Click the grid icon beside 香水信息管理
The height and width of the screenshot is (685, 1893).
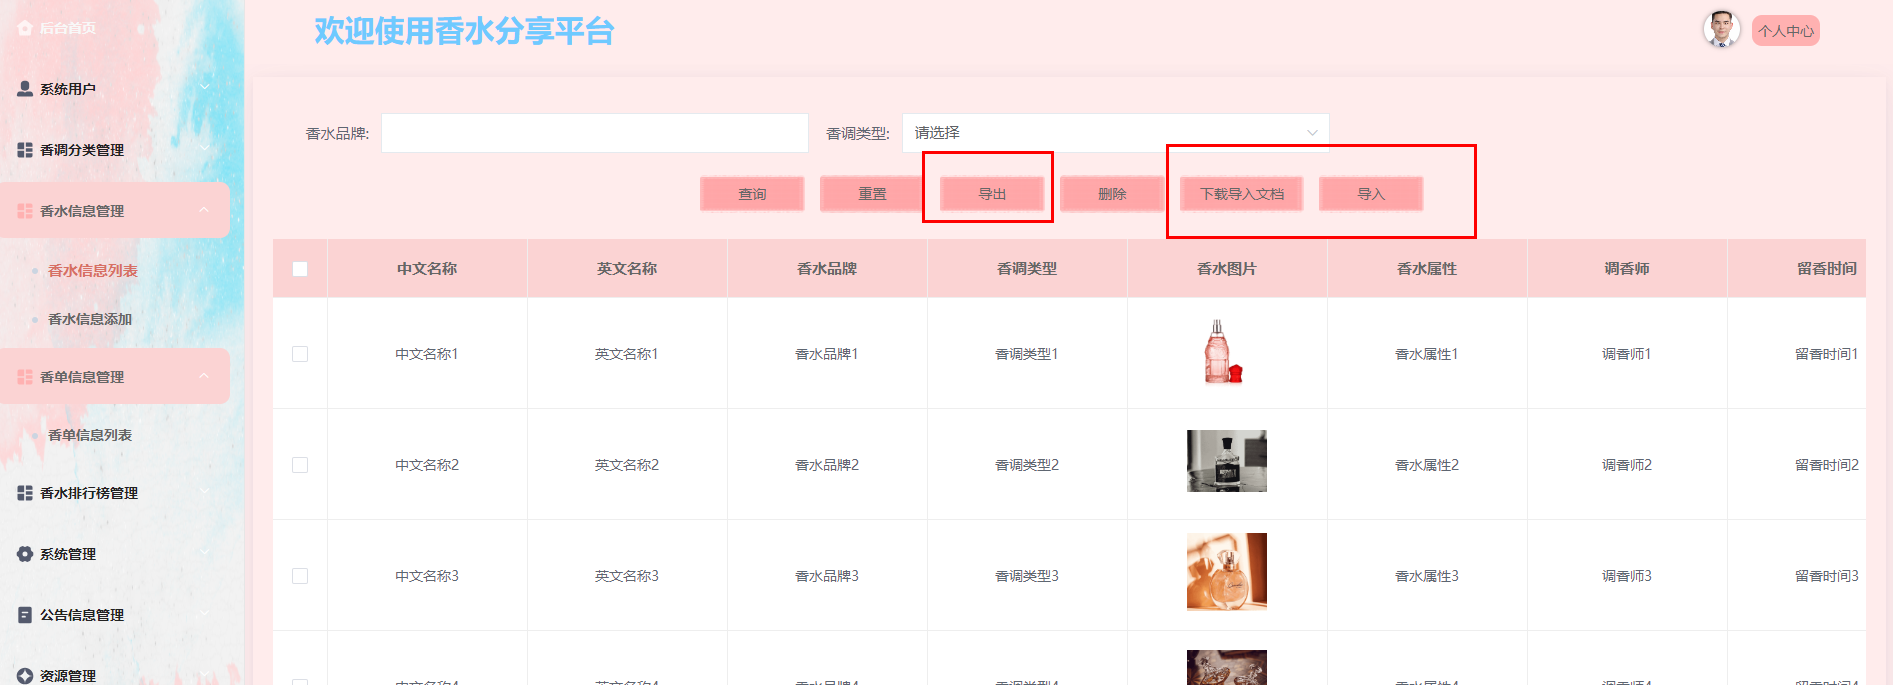25,211
